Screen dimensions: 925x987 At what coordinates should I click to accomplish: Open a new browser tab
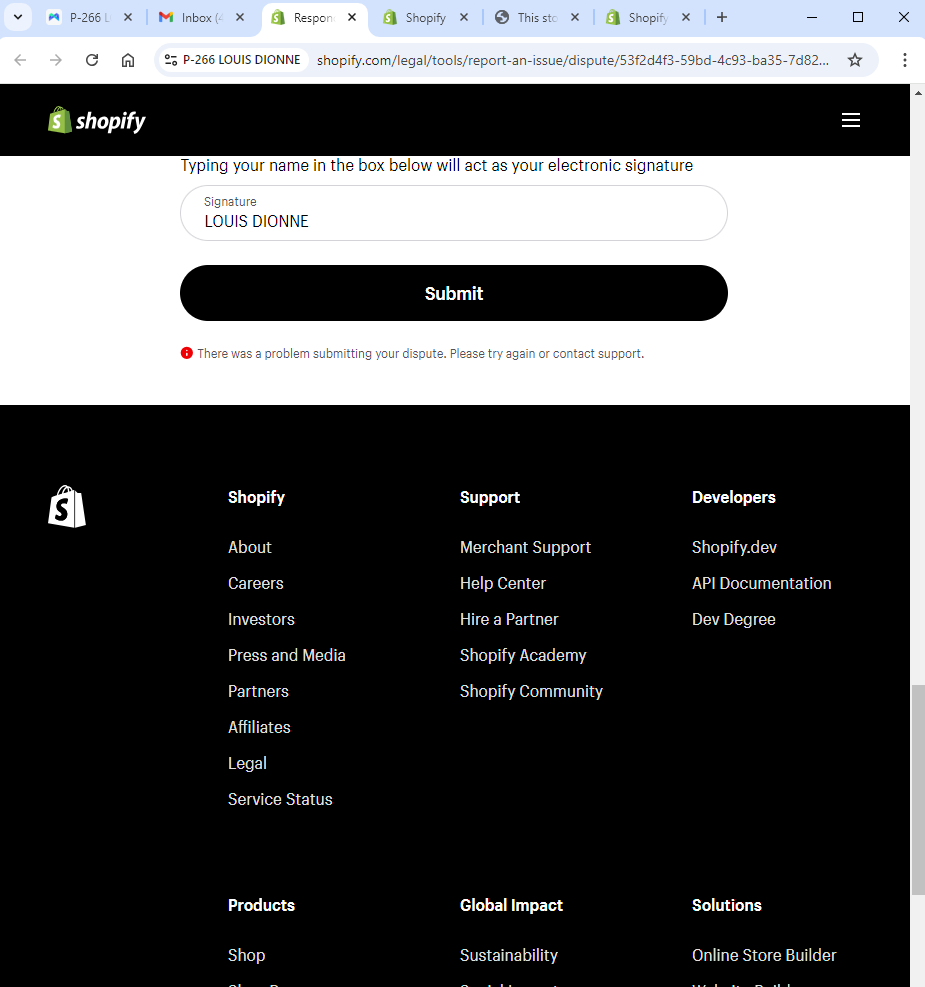tap(722, 18)
